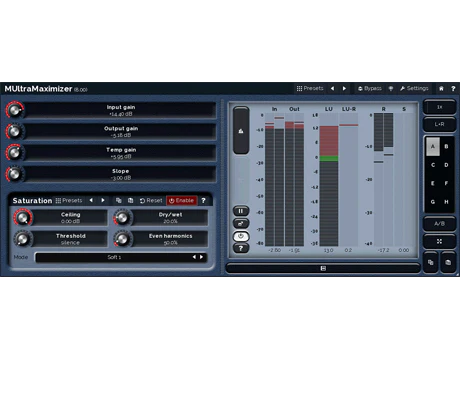The height and width of the screenshot is (416, 460).
Task: Click the 1x oversampling button
Action: pyautogui.click(x=439, y=107)
